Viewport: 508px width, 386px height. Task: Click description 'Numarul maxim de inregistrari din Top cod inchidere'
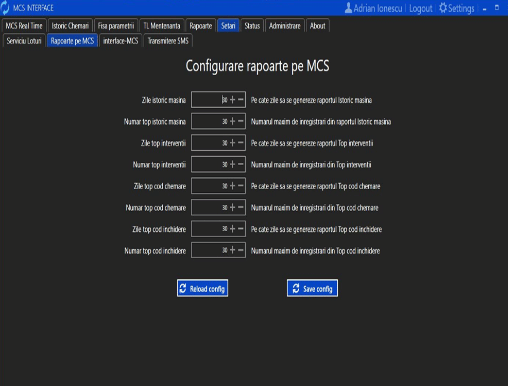315,251
